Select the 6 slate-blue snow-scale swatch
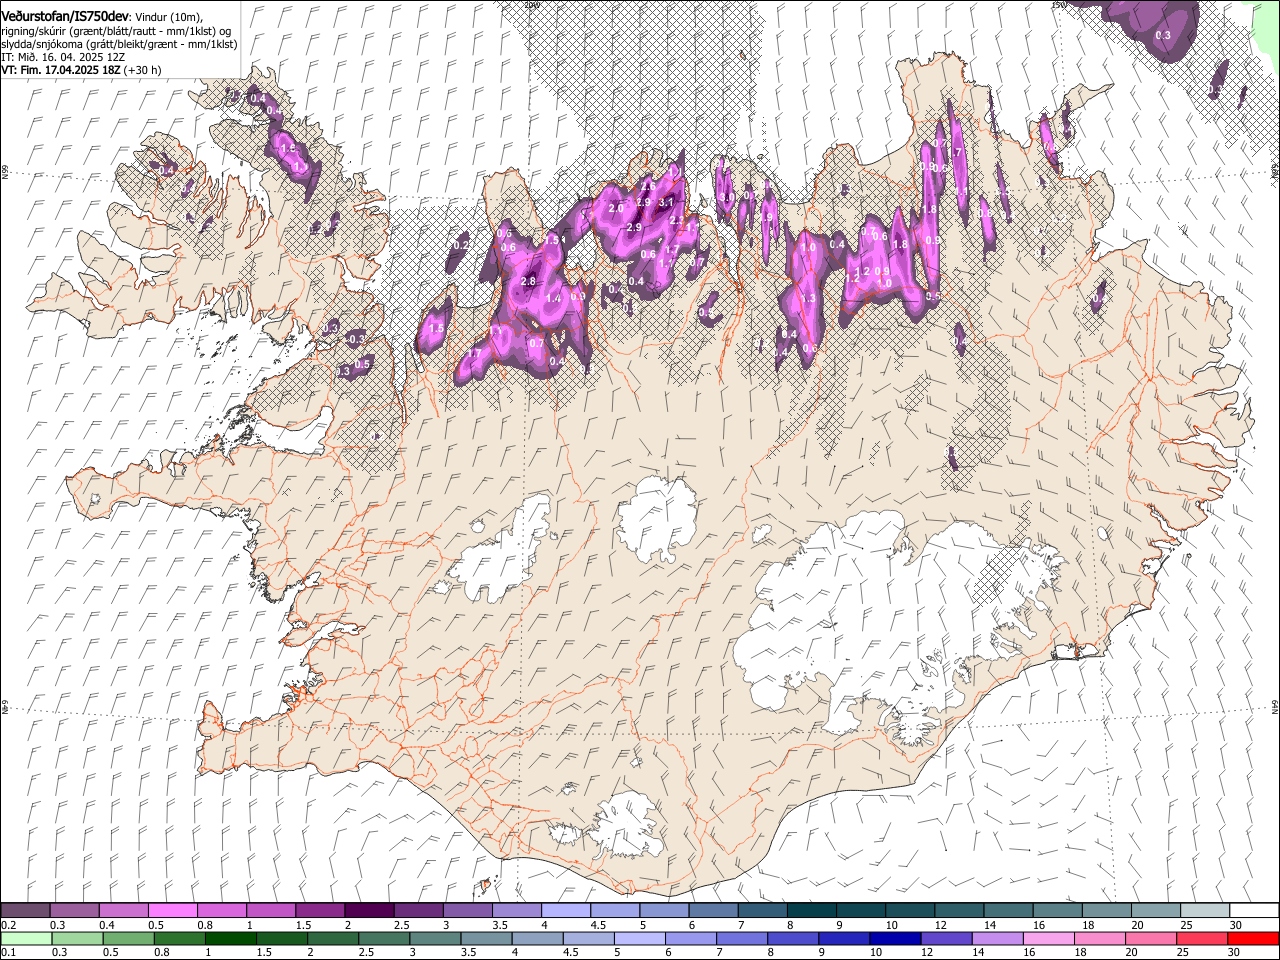Screen dimensions: 1280x960 (x=714, y=910)
